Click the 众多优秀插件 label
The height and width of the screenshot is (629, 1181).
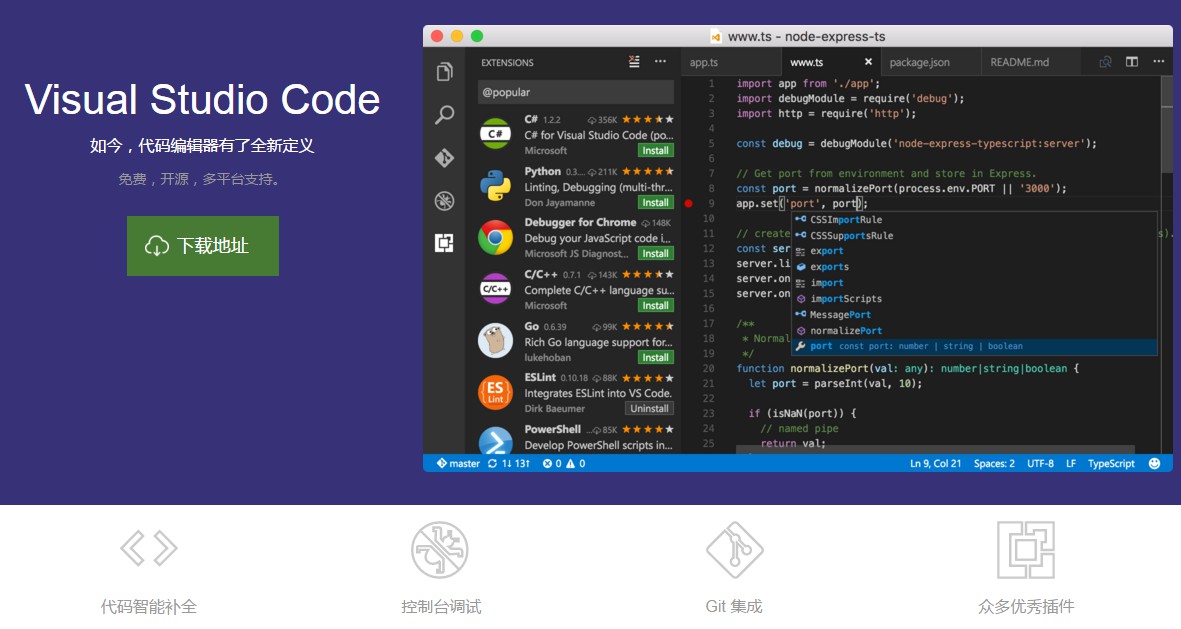coord(1026,606)
